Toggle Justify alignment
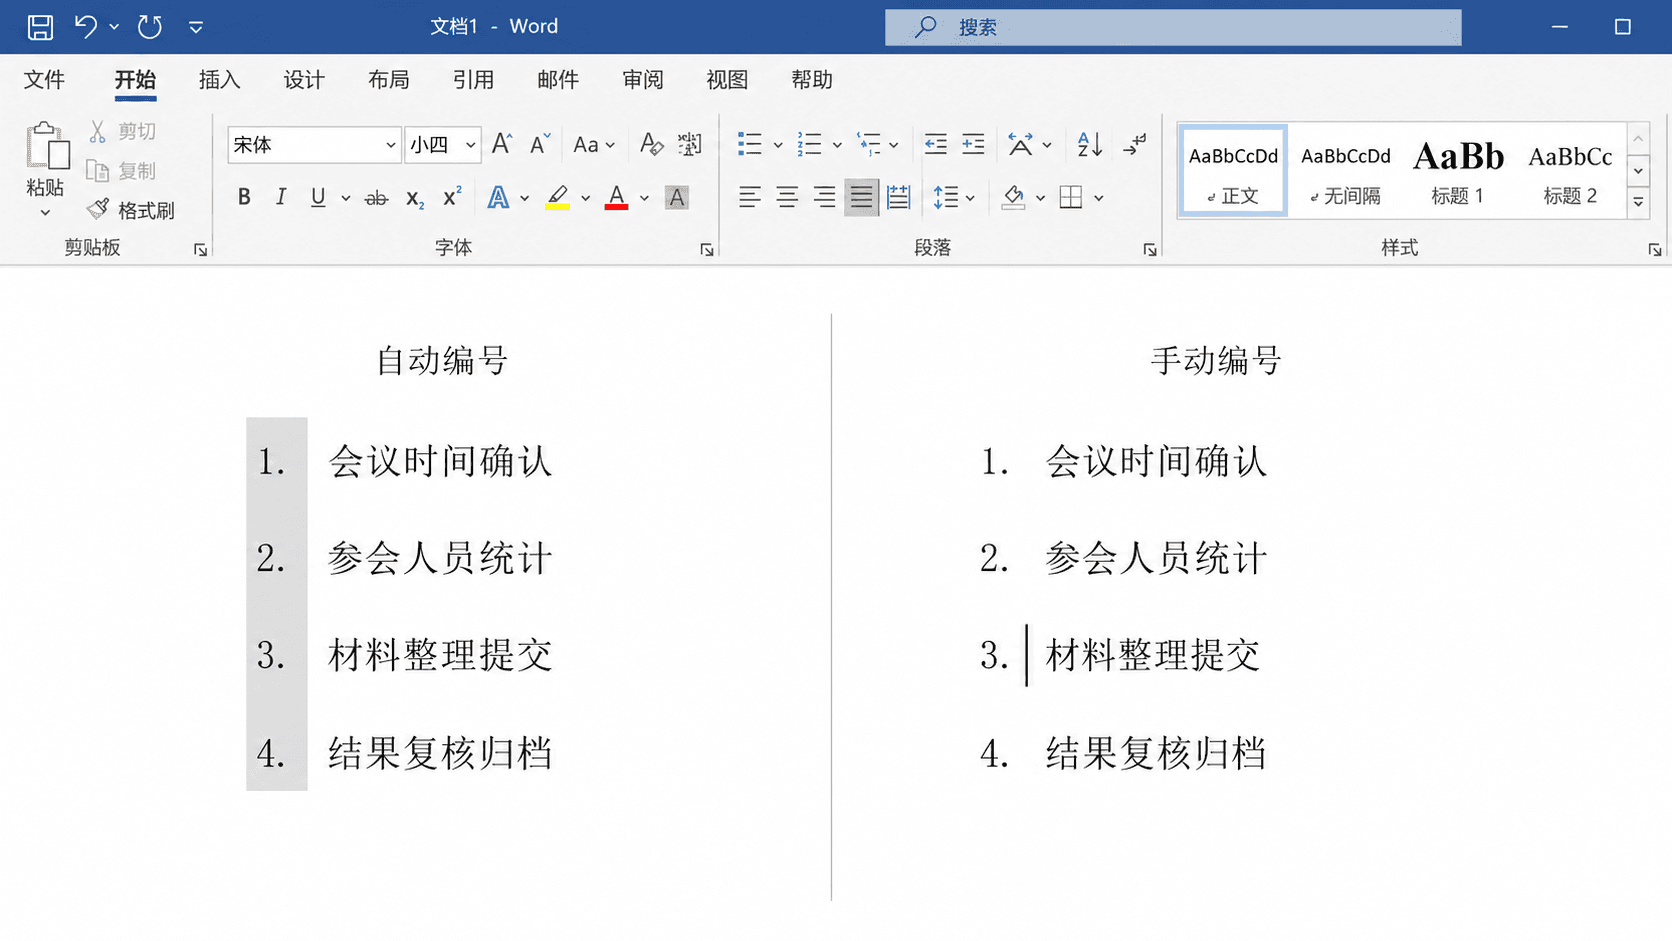The height and width of the screenshot is (941, 1672). coord(861,198)
